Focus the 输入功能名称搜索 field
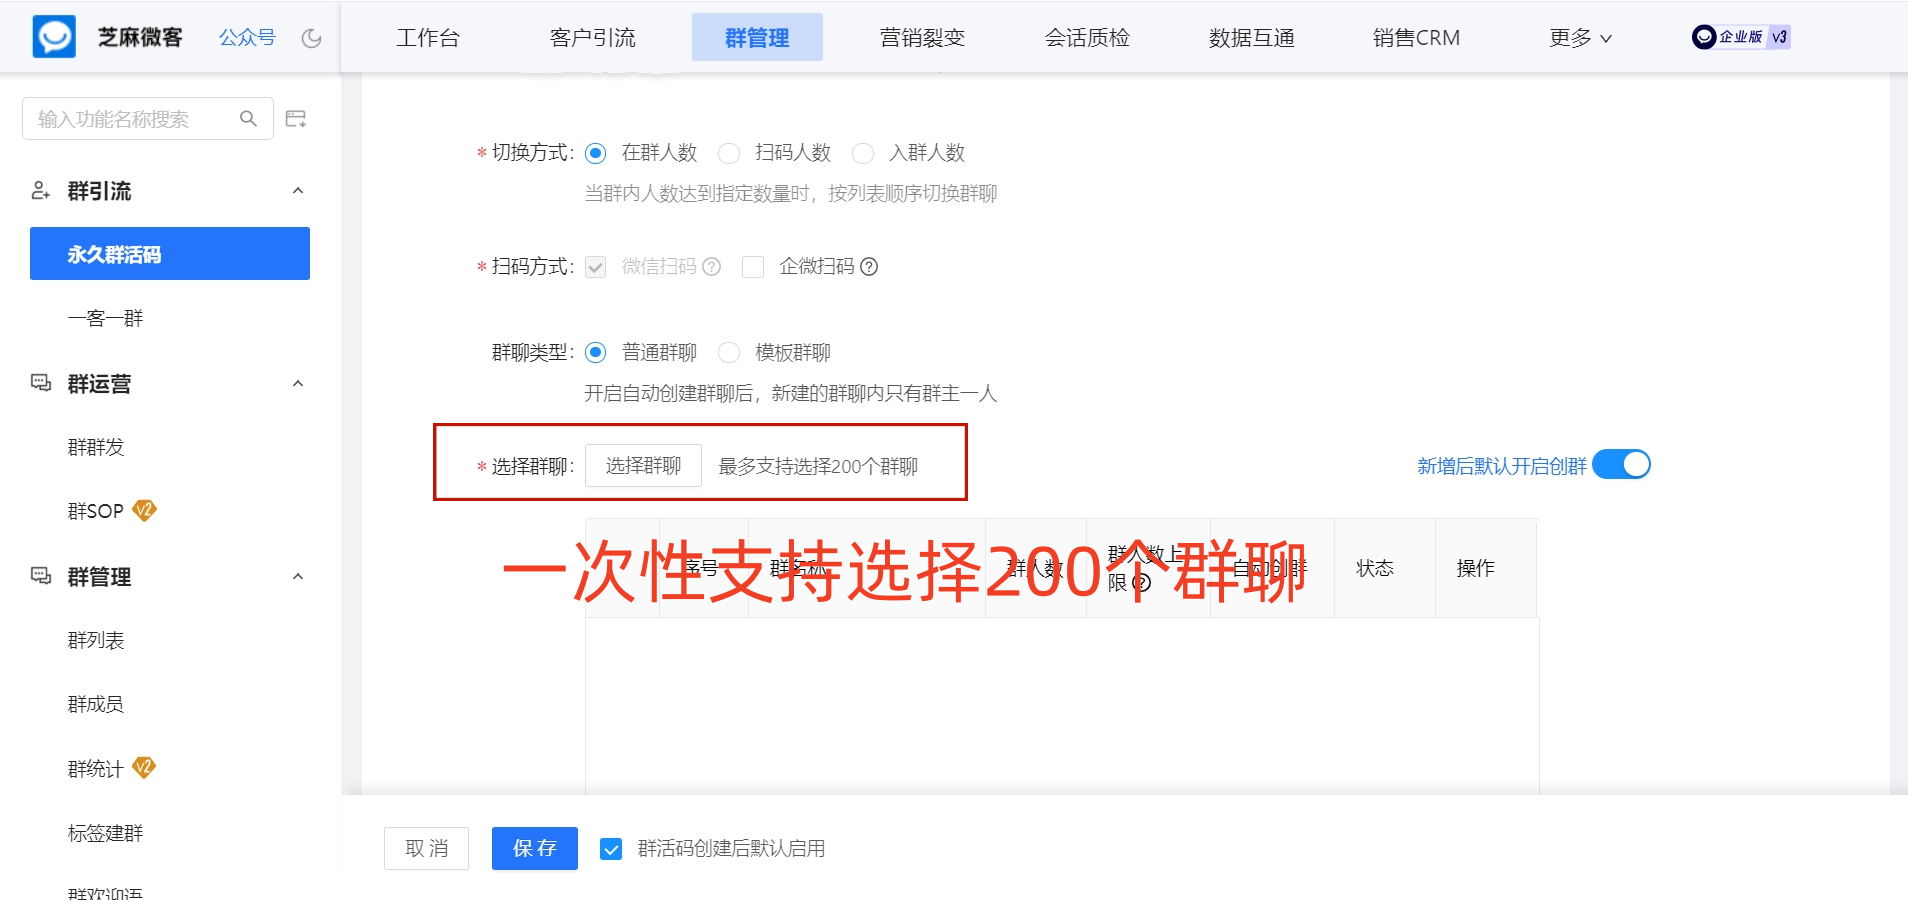 click(148, 119)
